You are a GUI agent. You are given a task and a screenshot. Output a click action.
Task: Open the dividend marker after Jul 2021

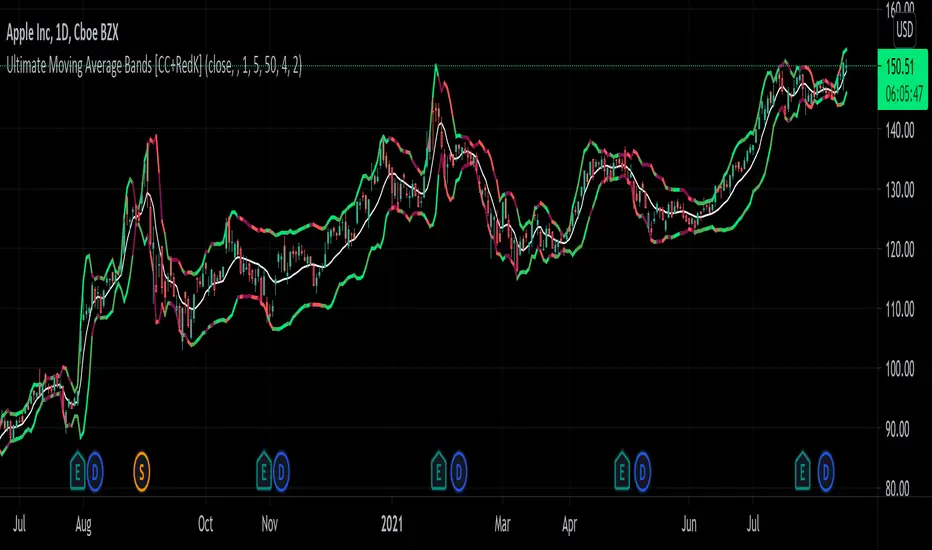coord(826,472)
